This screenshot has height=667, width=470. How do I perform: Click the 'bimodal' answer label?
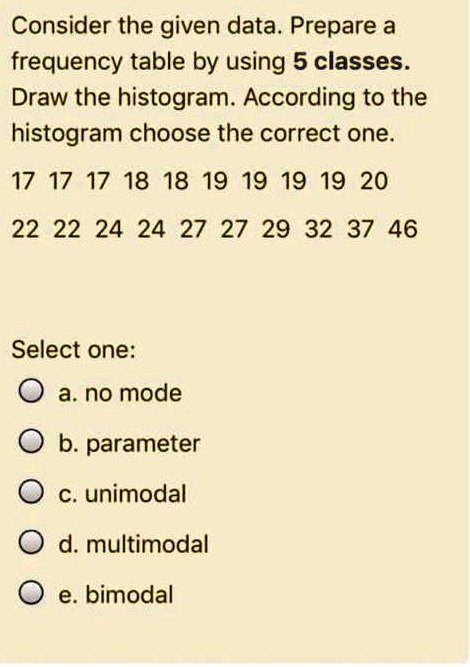click(129, 594)
